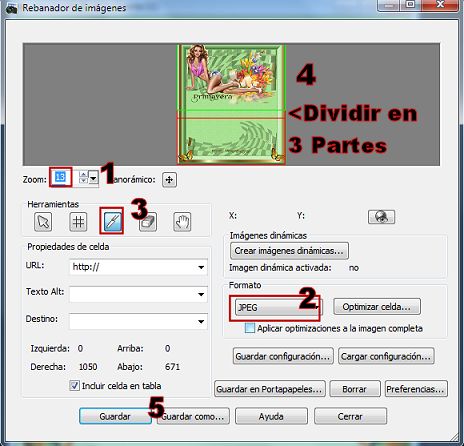Open the Destino dropdown list

point(201,321)
